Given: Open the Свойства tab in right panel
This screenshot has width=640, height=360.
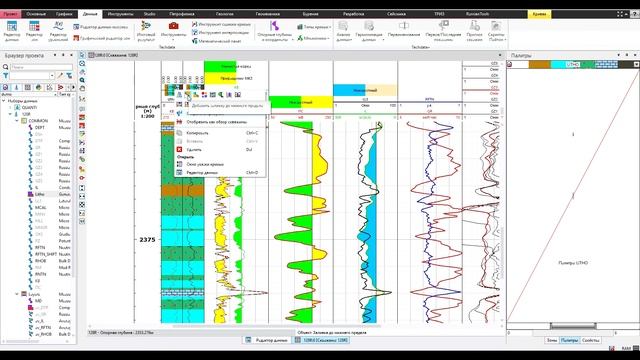Looking at the screenshot, I should pyautogui.click(x=590, y=340).
